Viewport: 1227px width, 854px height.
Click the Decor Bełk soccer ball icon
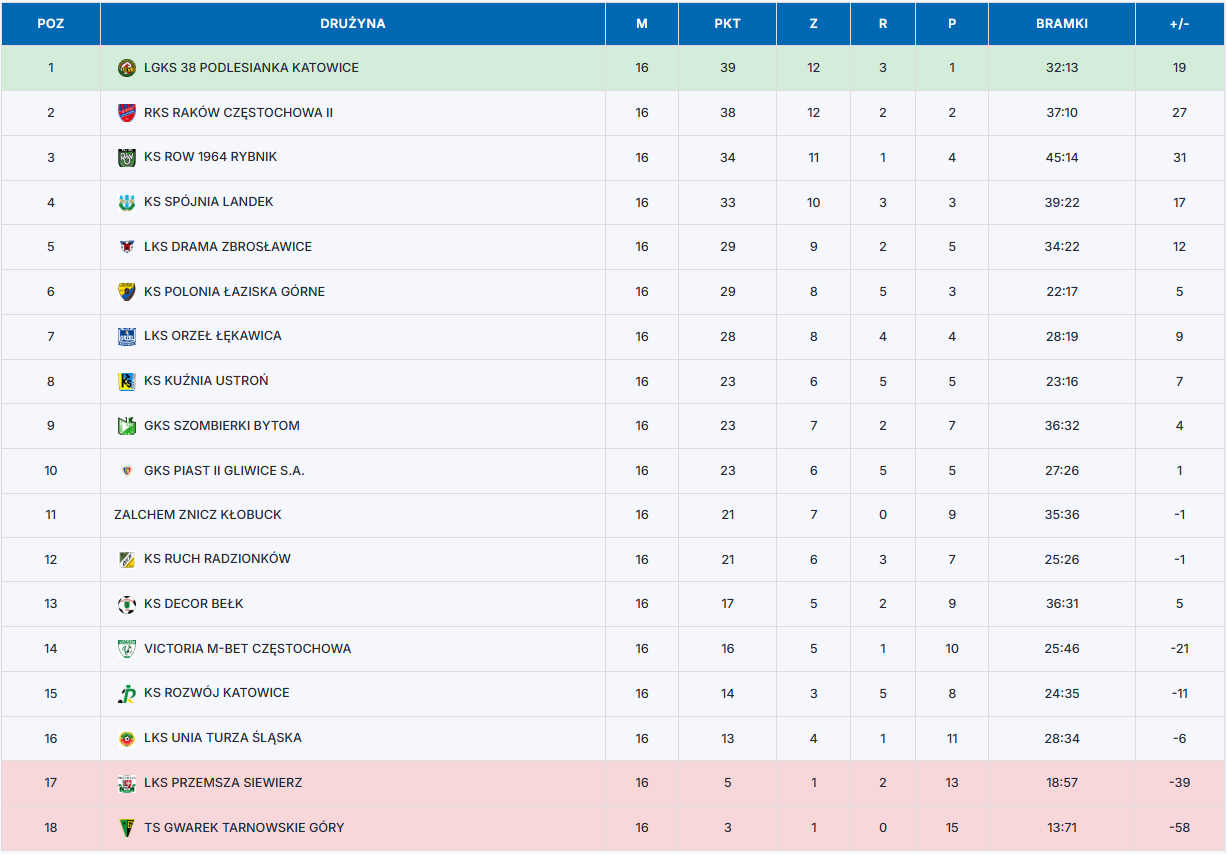pos(126,604)
